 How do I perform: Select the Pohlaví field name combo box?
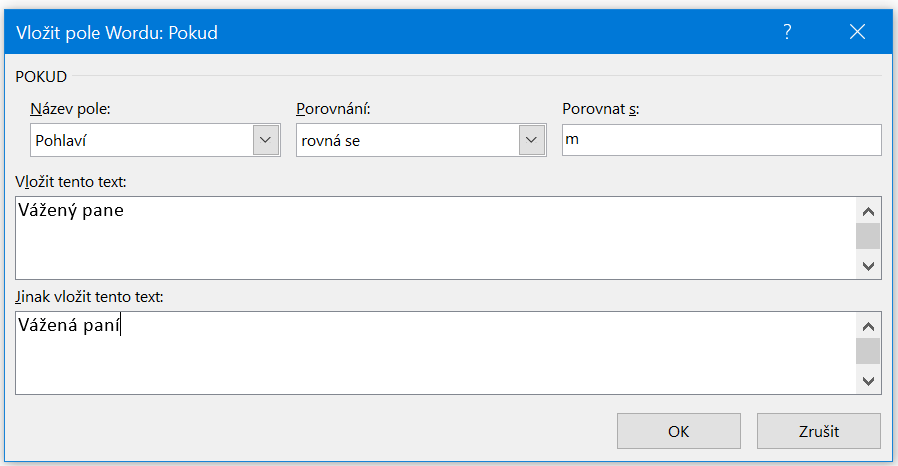(x=140, y=140)
